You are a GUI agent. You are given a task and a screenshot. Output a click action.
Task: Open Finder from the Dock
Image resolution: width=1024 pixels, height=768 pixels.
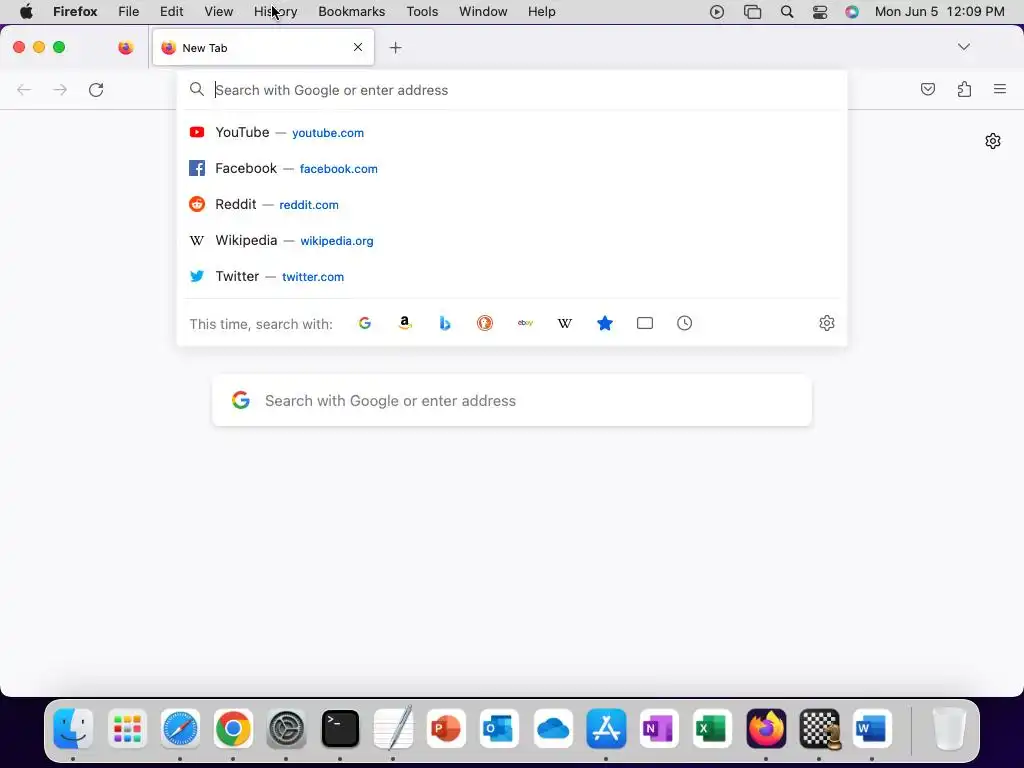coord(73,728)
